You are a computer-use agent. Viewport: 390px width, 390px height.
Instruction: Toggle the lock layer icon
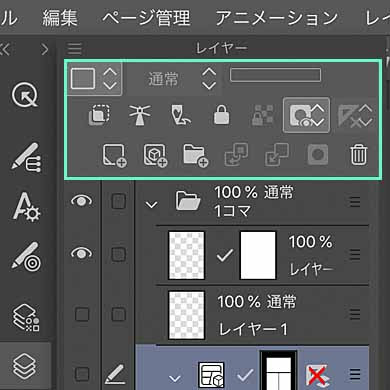tap(221, 115)
